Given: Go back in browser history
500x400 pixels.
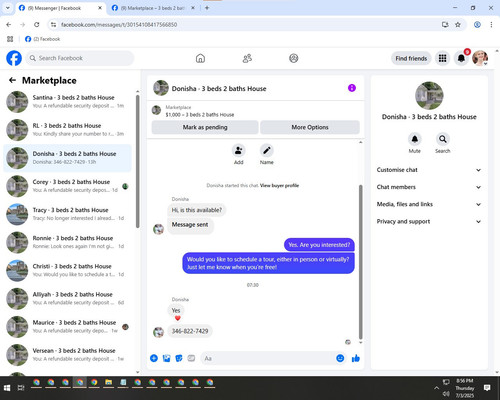Looking at the screenshot, I should (x=9, y=25).
